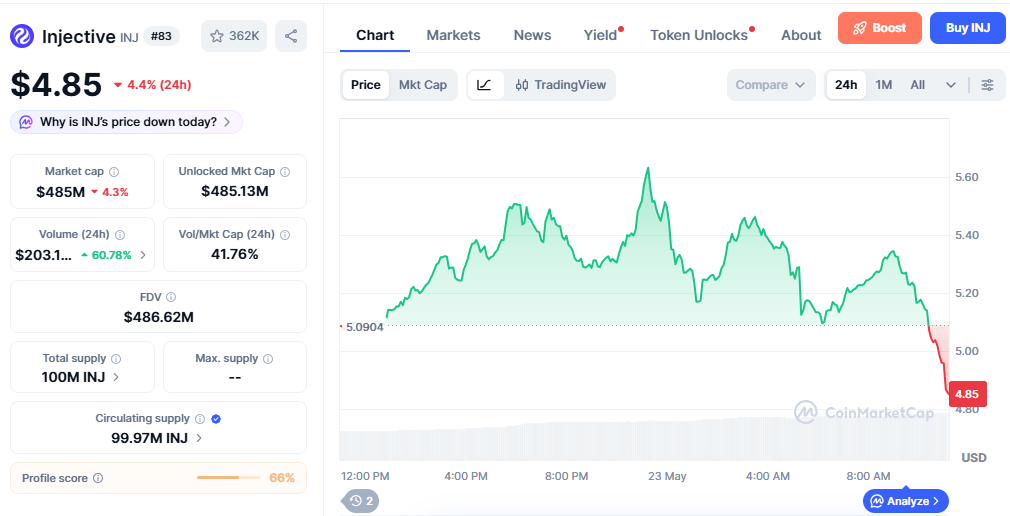Click the Profile score progress bar
Viewport: 1010px width, 516px height.
[229, 478]
